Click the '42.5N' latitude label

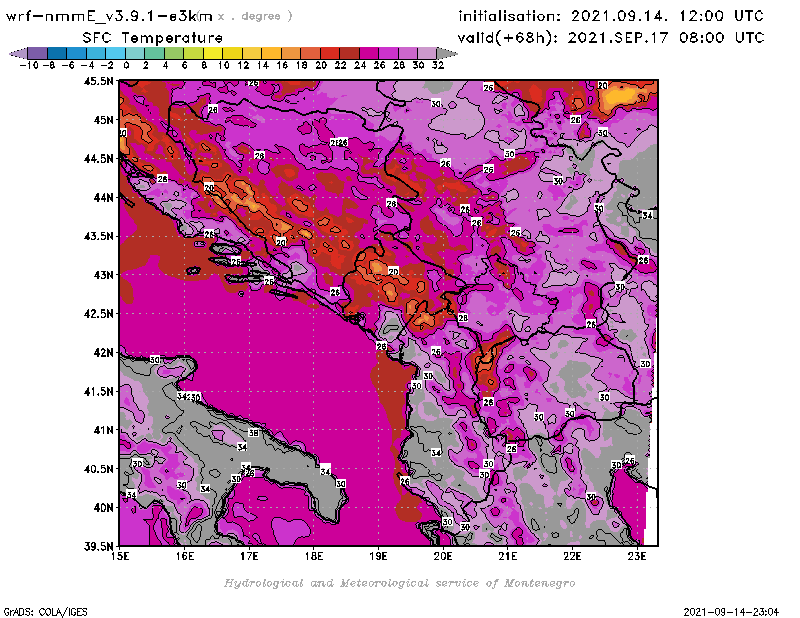click(98, 313)
